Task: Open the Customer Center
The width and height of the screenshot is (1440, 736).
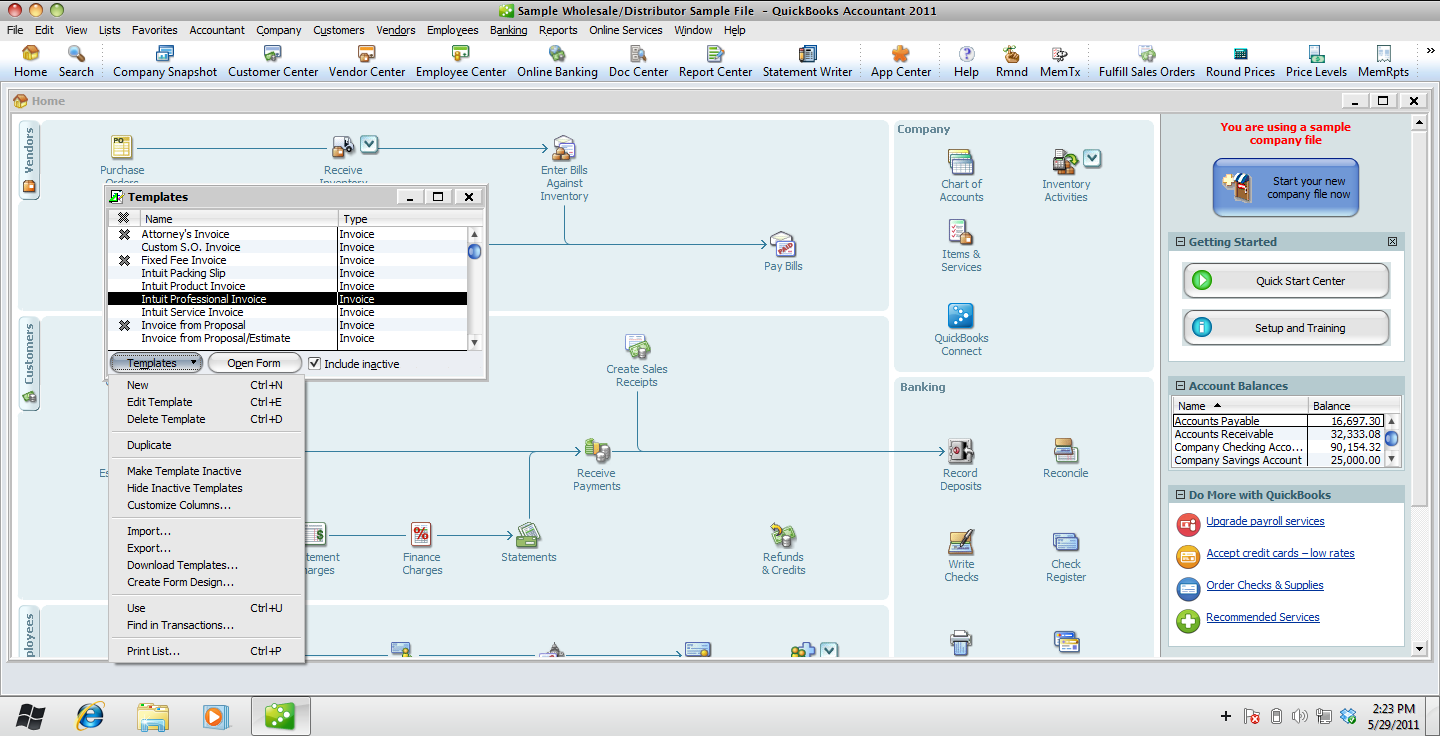Action: [273, 61]
